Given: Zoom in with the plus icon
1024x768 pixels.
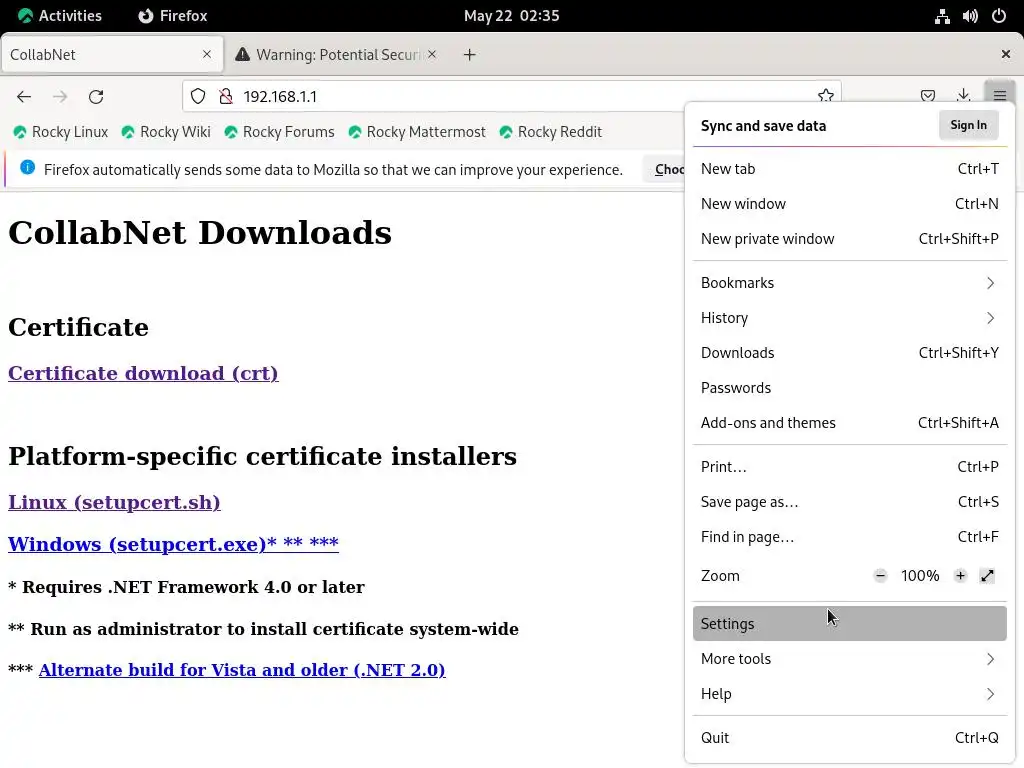Looking at the screenshot, I should pos(960,576).
